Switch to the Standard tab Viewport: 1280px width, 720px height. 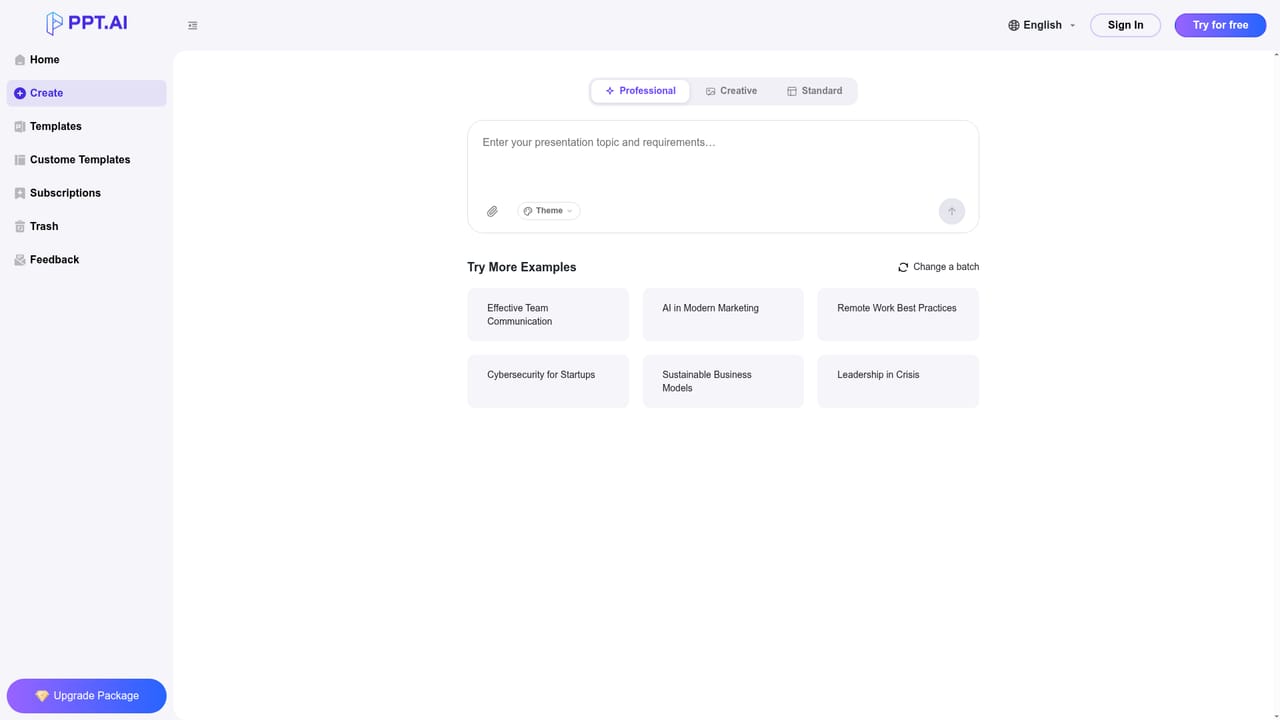pyautogui.click(x=814, y=91)
